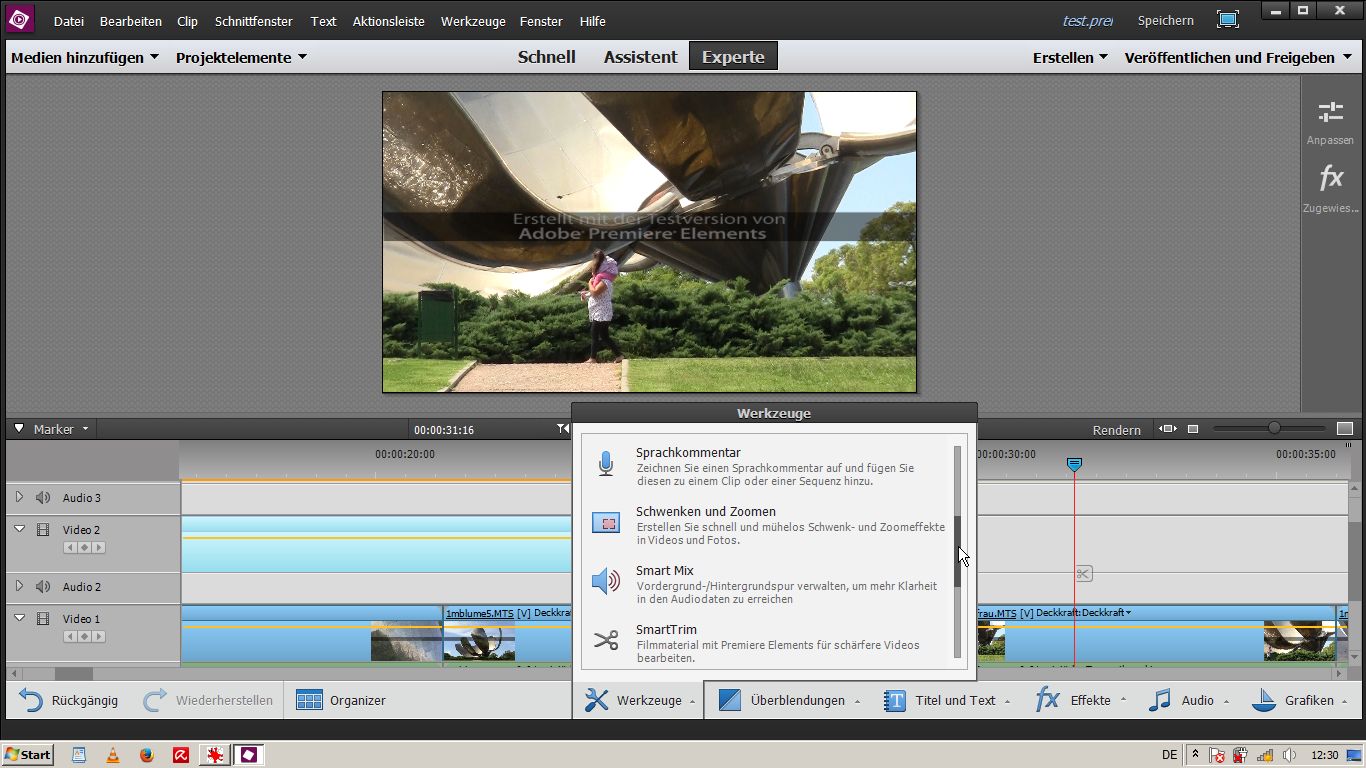Click the system tray volume icon
The height and width of the screenshot is (768, 1366).
1290,755
